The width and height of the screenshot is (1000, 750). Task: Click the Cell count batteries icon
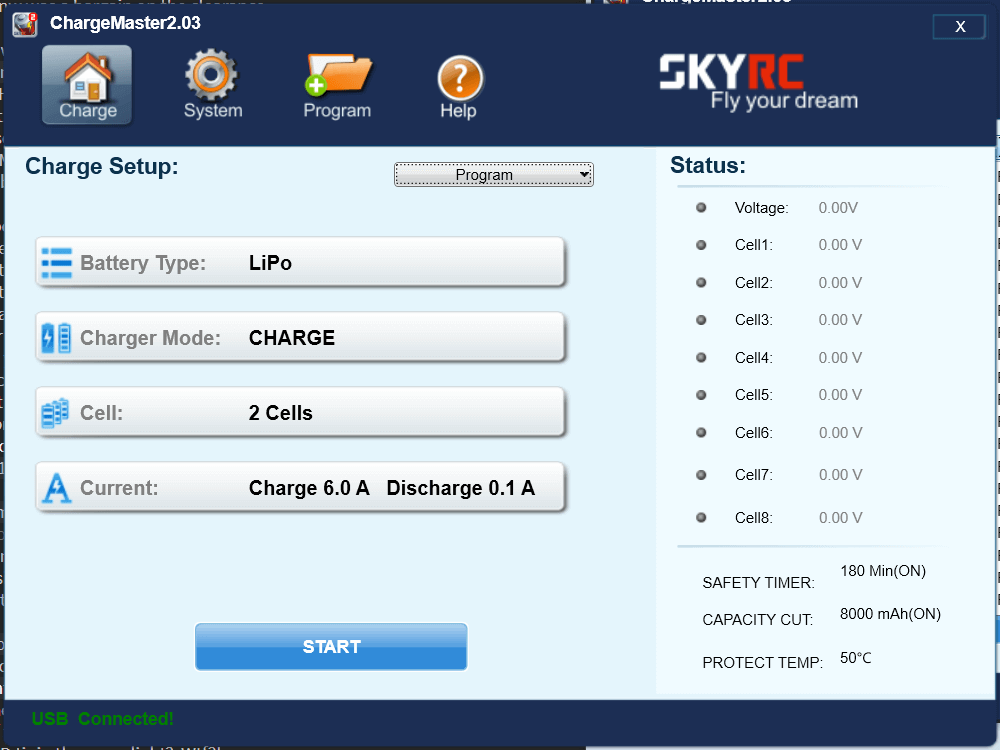click(x=56, y=413)
